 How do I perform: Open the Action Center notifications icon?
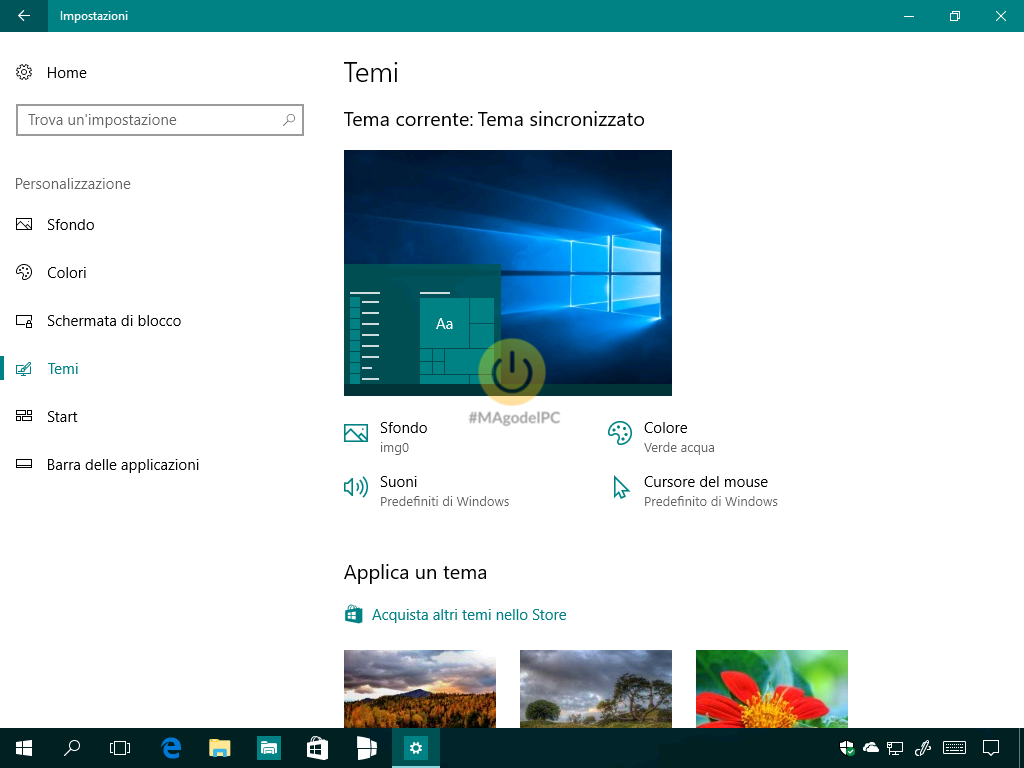click(x=991, y=748)
